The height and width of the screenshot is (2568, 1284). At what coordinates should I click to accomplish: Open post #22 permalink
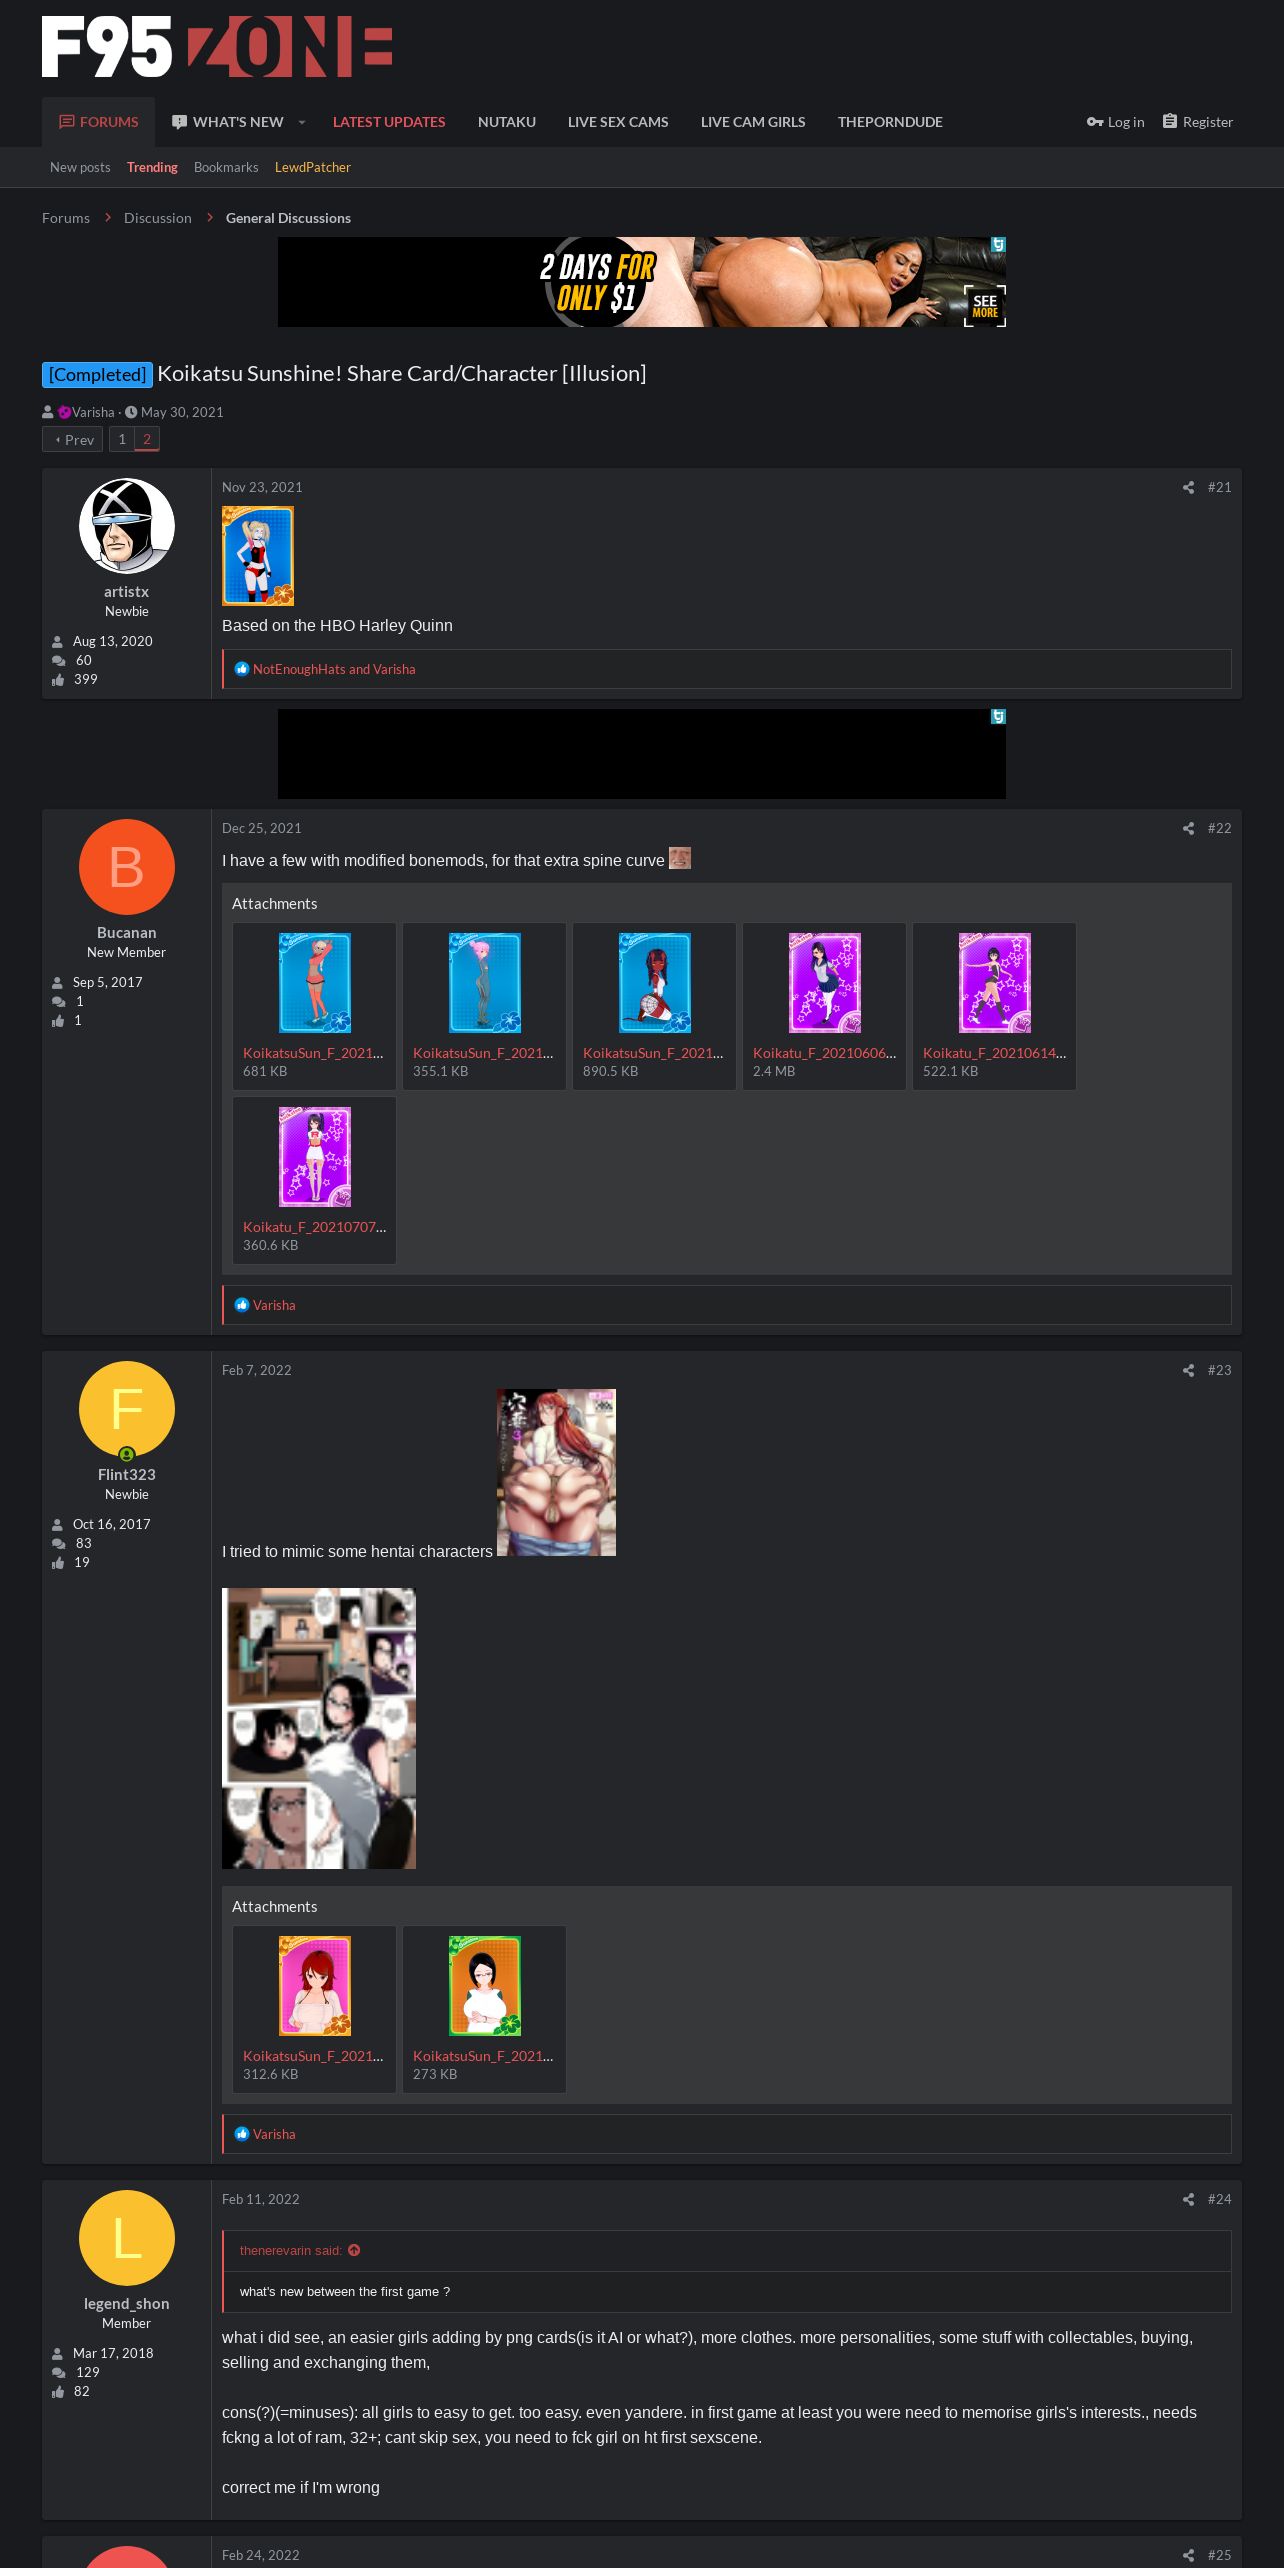click(1219, 828)
